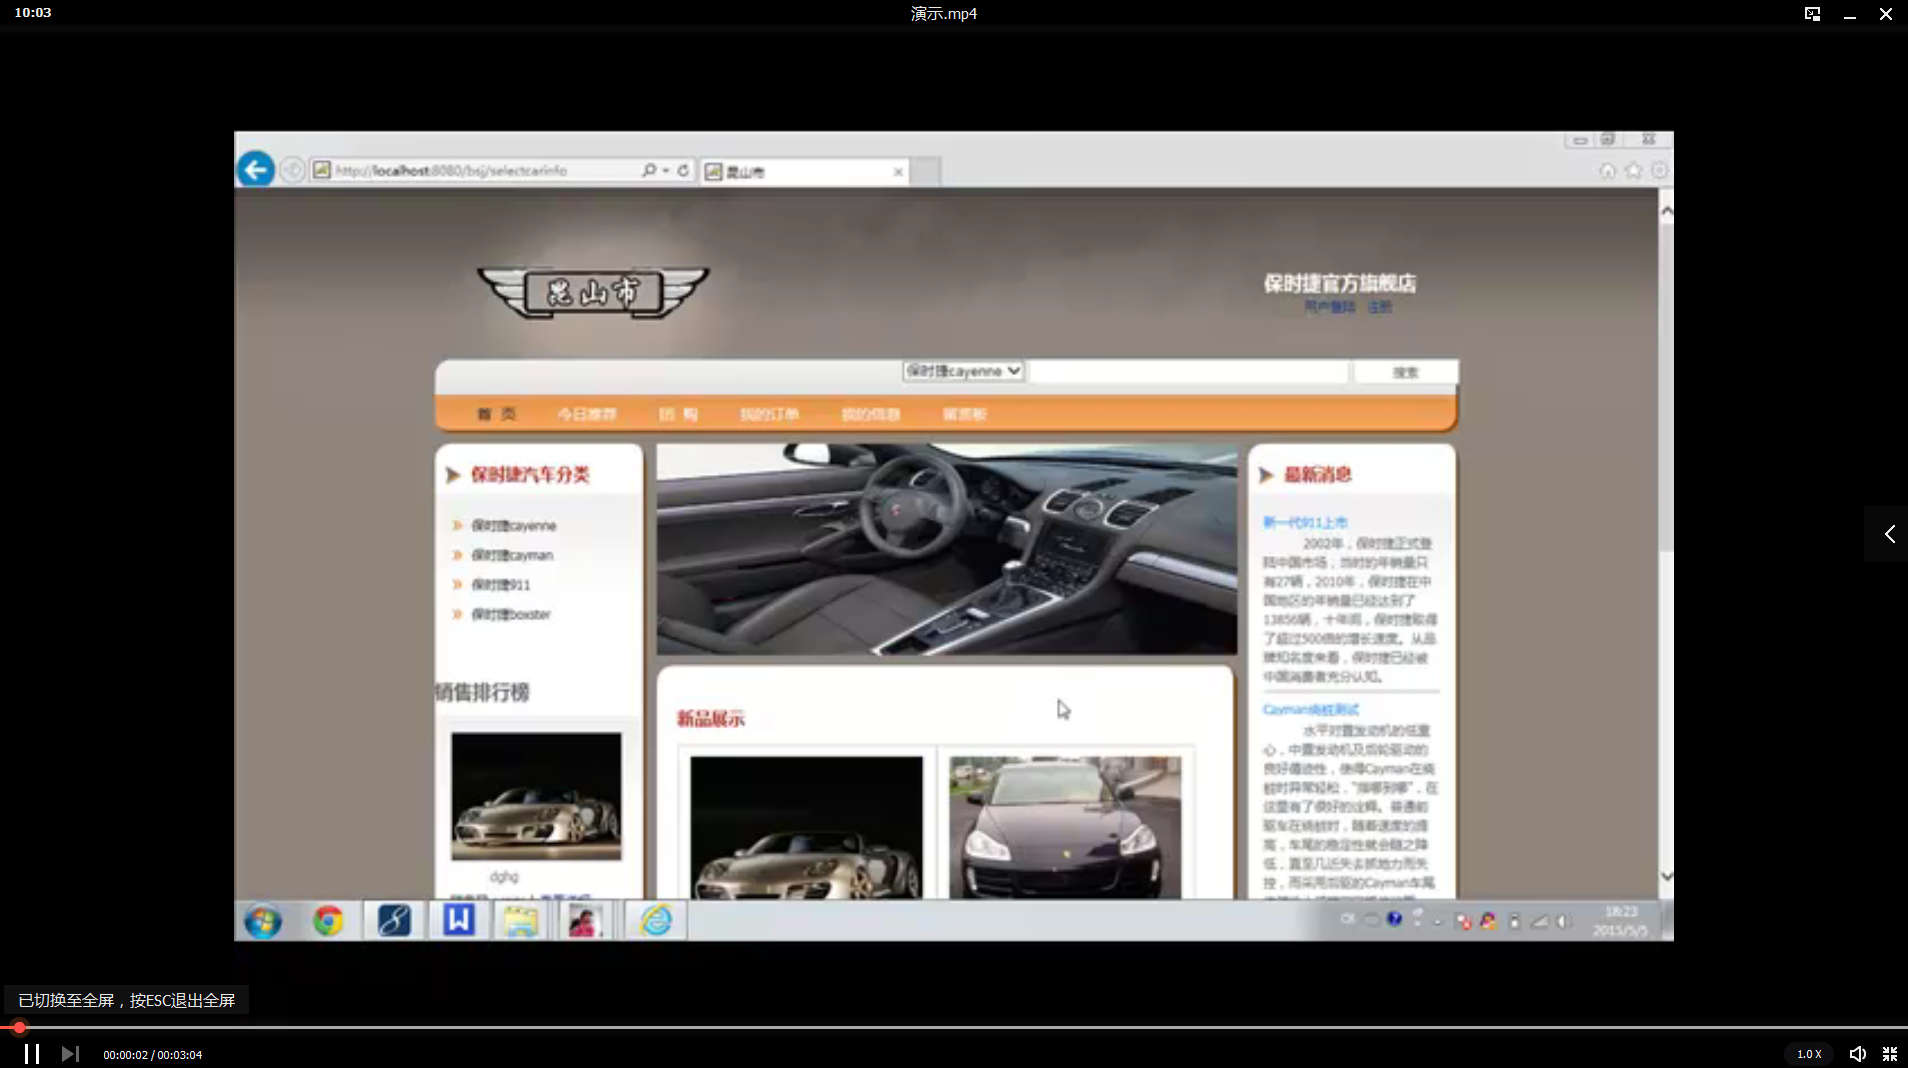Click the 00:00:02 / 00:03:04 time display

tap(152, 1055)
